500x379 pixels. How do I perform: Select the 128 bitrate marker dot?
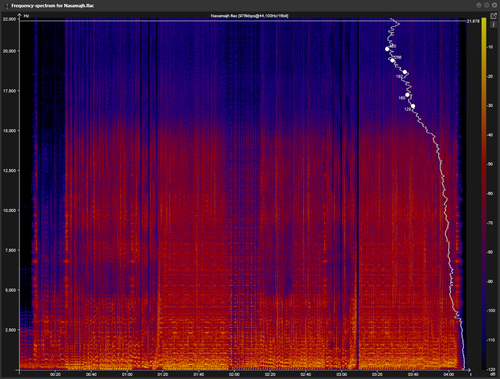coord(413,106)
